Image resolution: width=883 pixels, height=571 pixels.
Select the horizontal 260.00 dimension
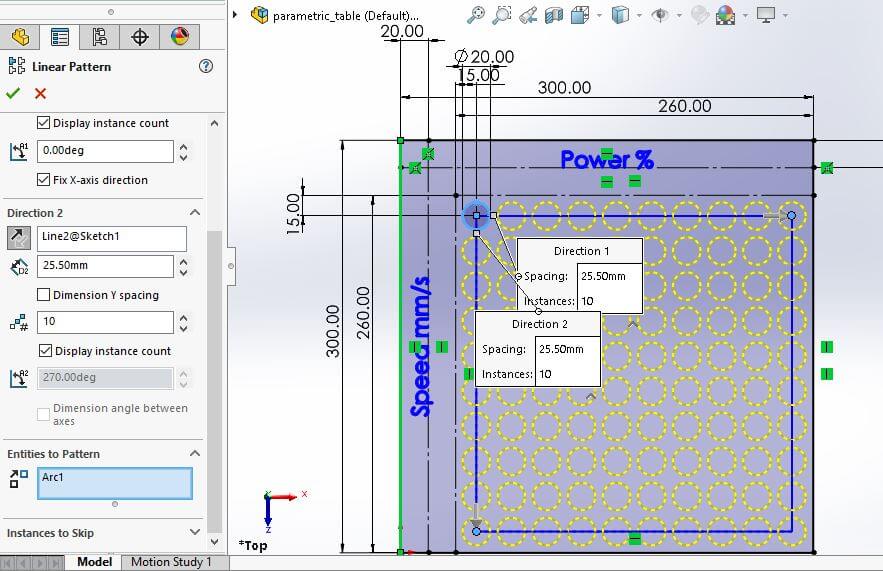685,106
